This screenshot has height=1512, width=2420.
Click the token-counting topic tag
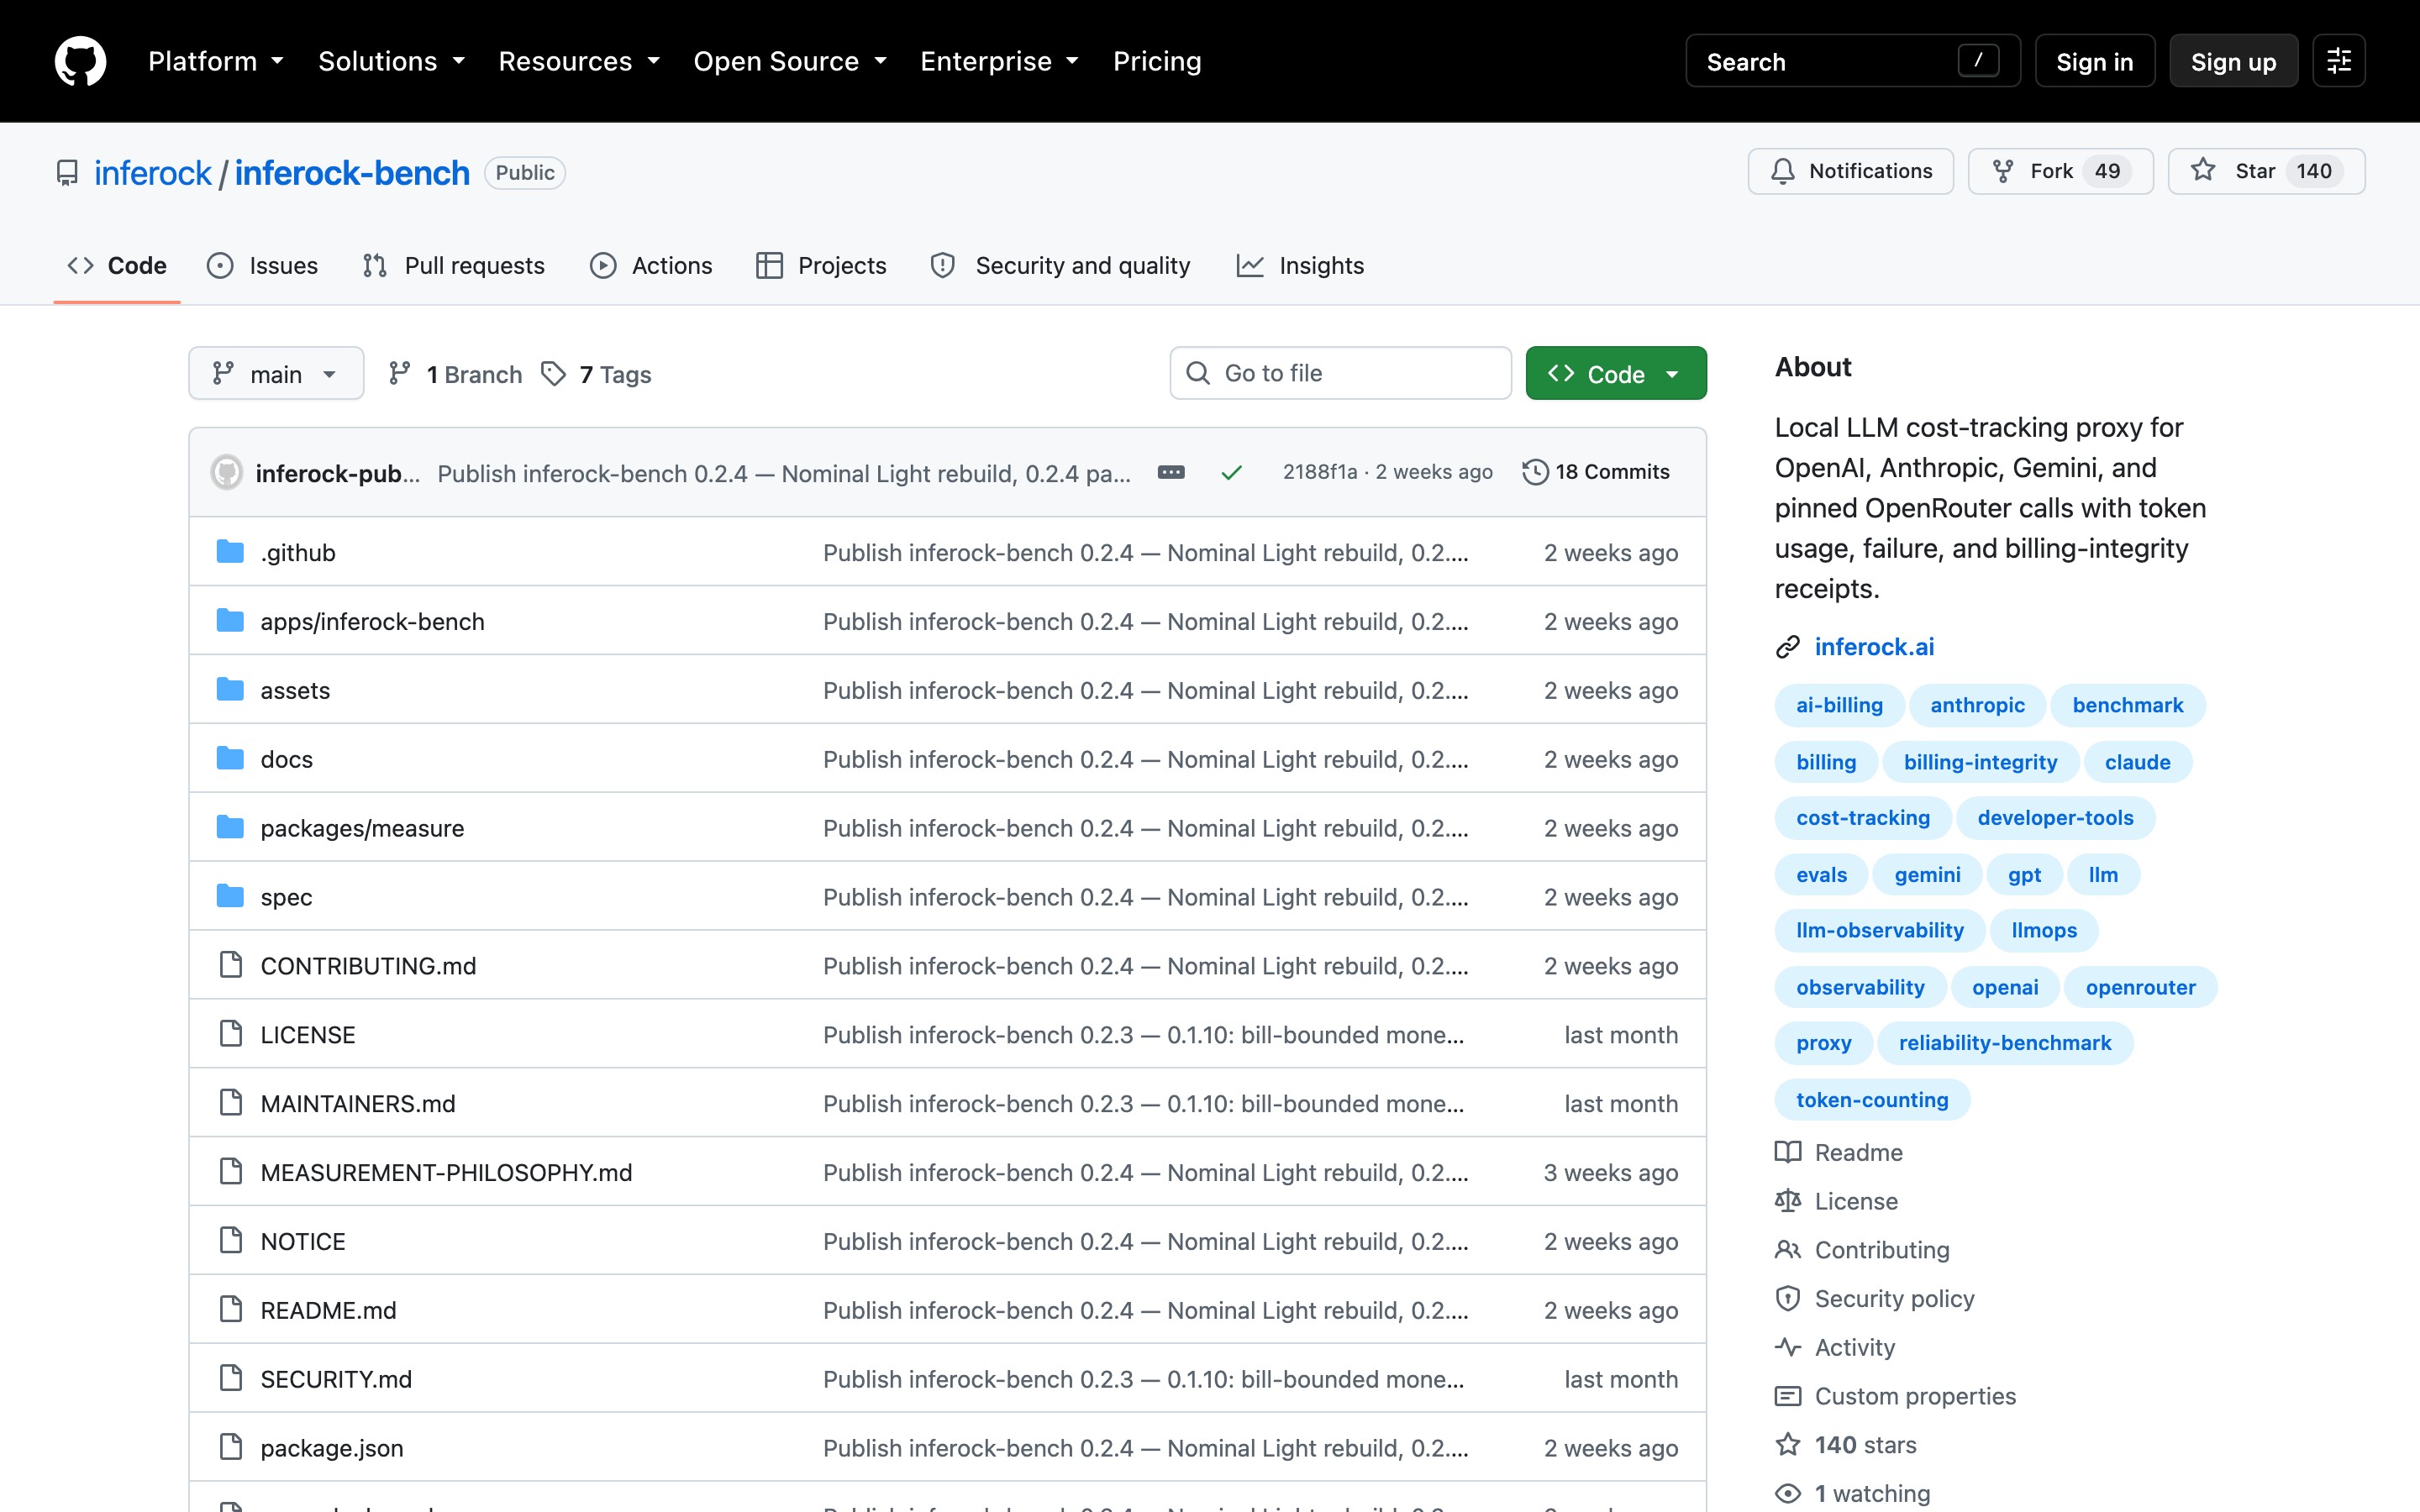[x=1872, y=1100]
